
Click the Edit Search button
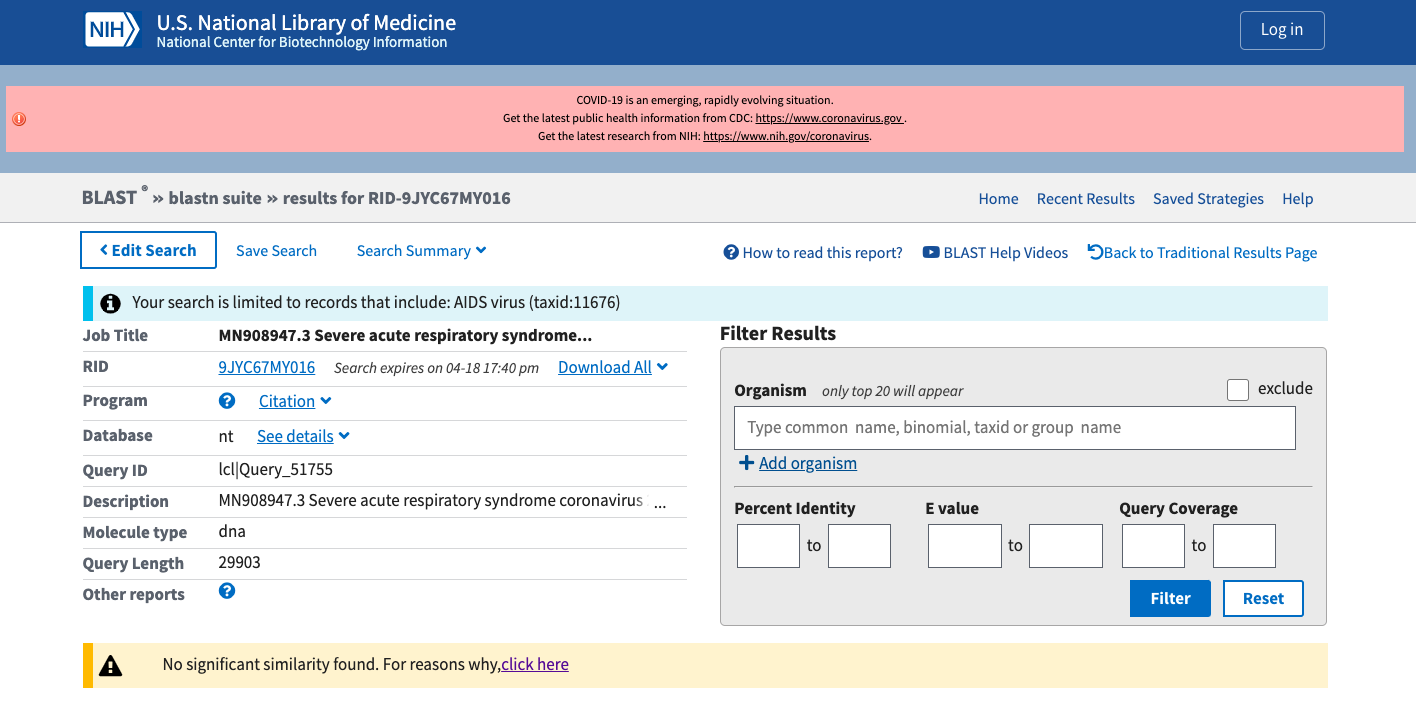coord(148,250)
